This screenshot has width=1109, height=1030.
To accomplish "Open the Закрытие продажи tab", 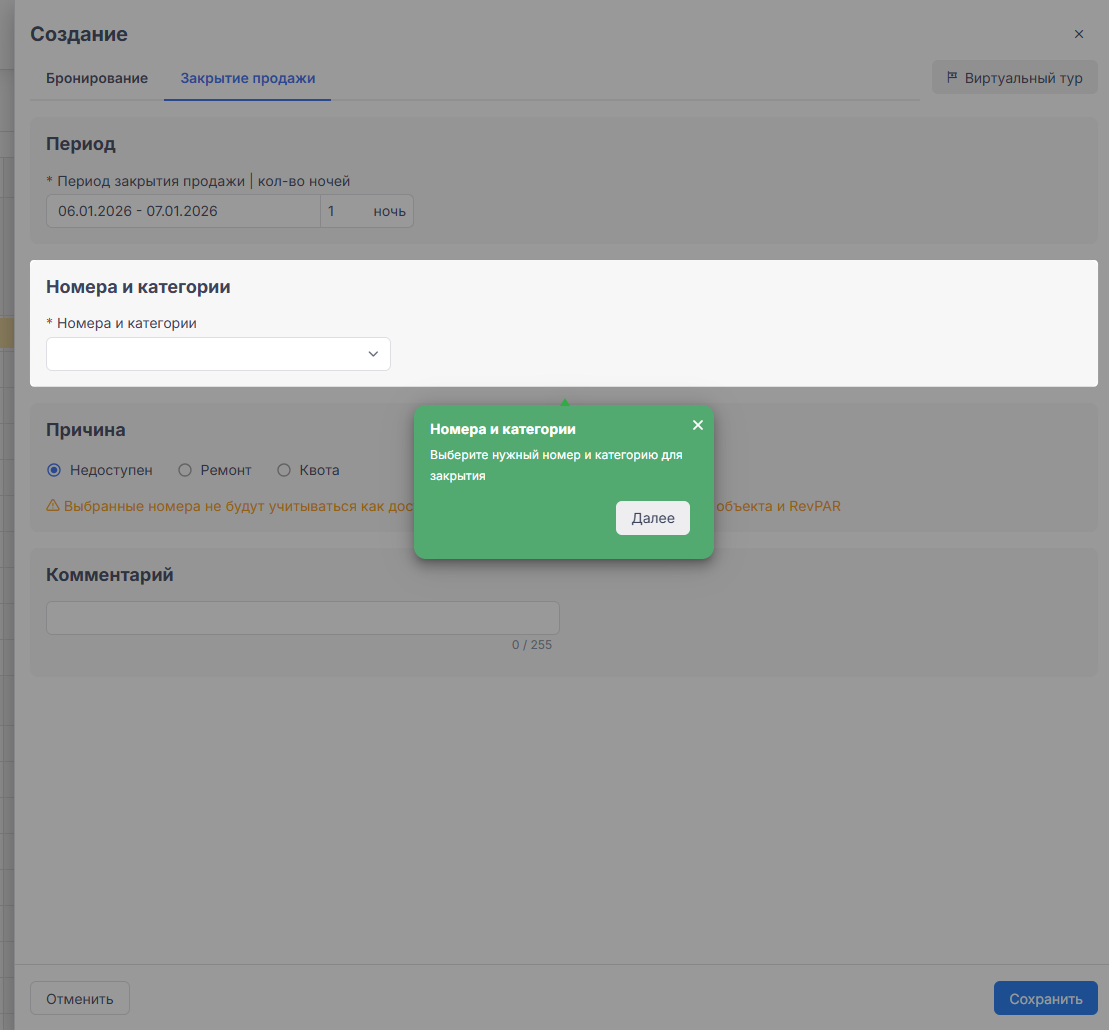I will [x=248, y=78].
